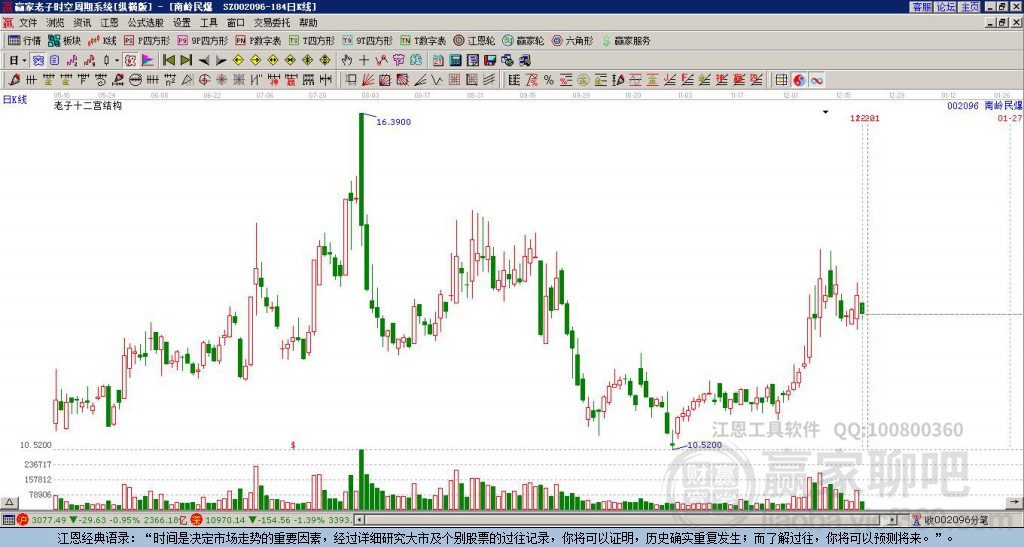The image size is (1024, 548).
Task: Open the 江恩轮 wheel tool
Action: pos(474,40)
